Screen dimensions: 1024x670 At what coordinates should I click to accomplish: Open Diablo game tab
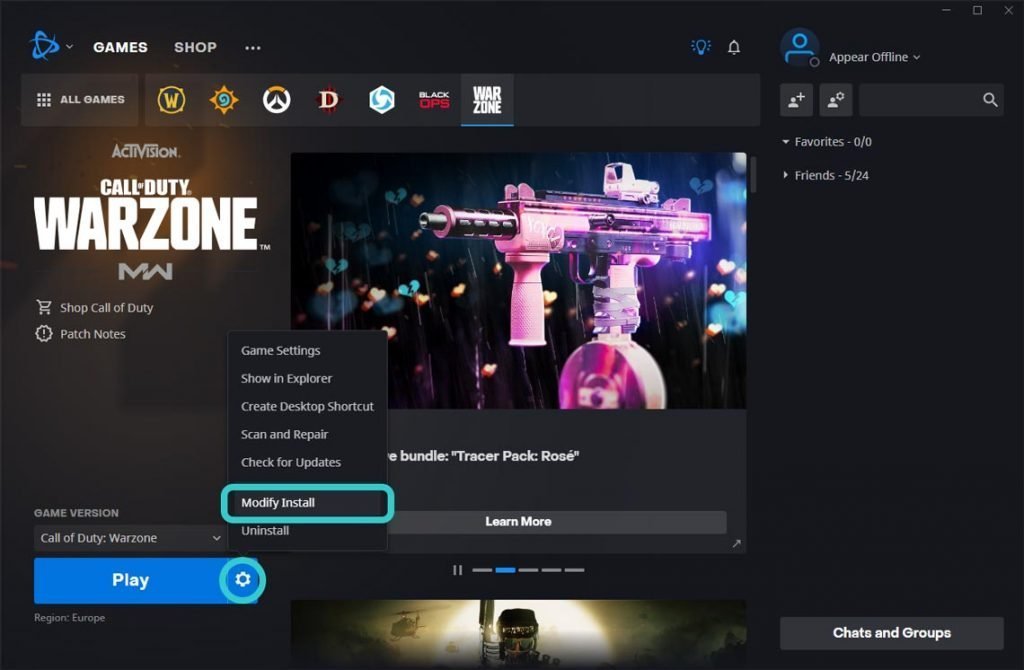[x=328, y=100]
